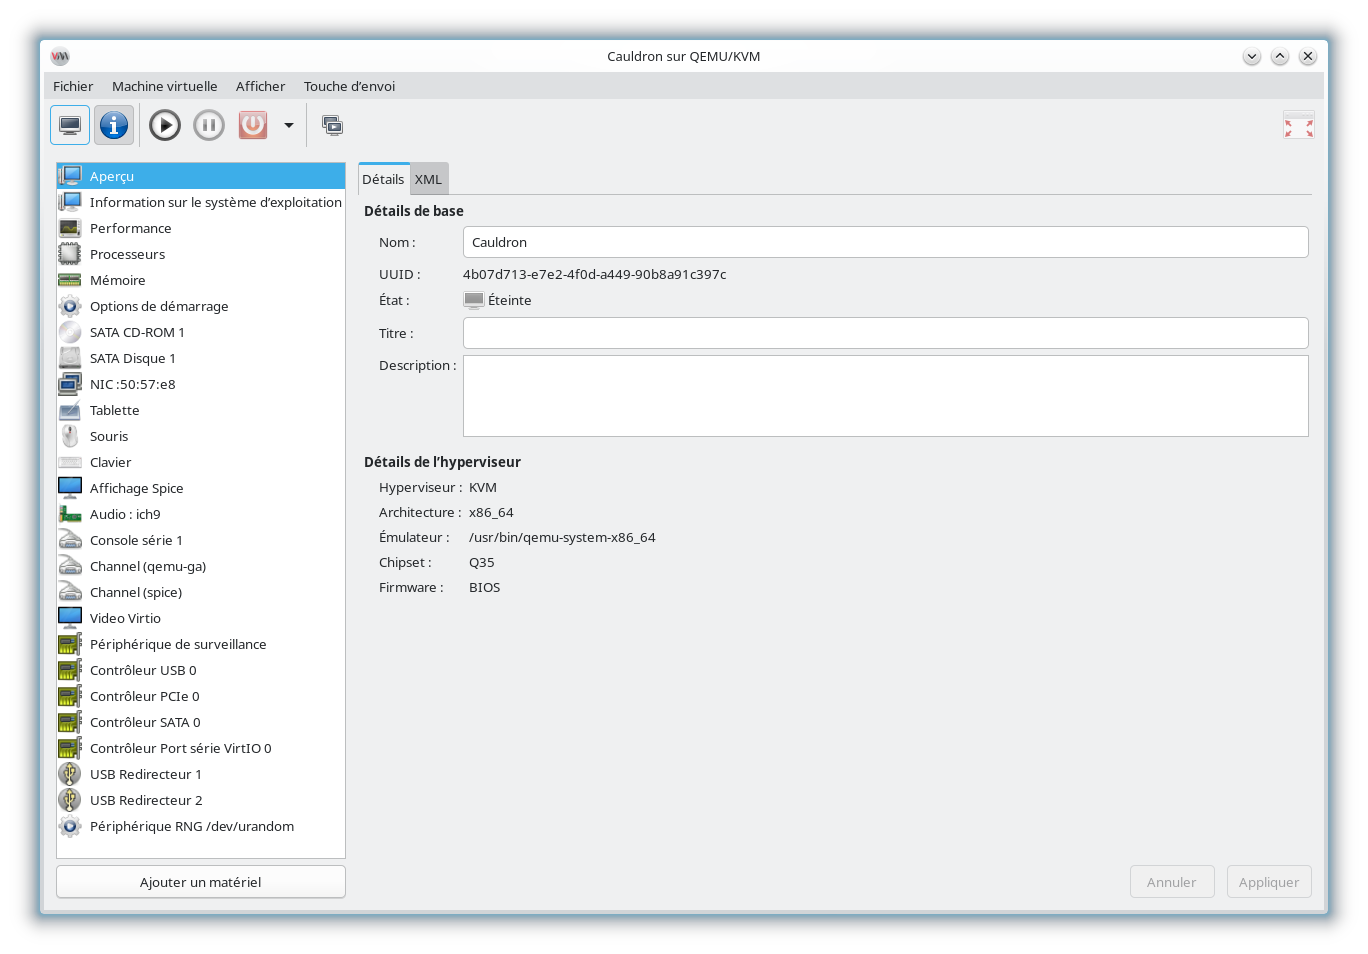Open Options de démarrage settings

[x=159, y=306]
